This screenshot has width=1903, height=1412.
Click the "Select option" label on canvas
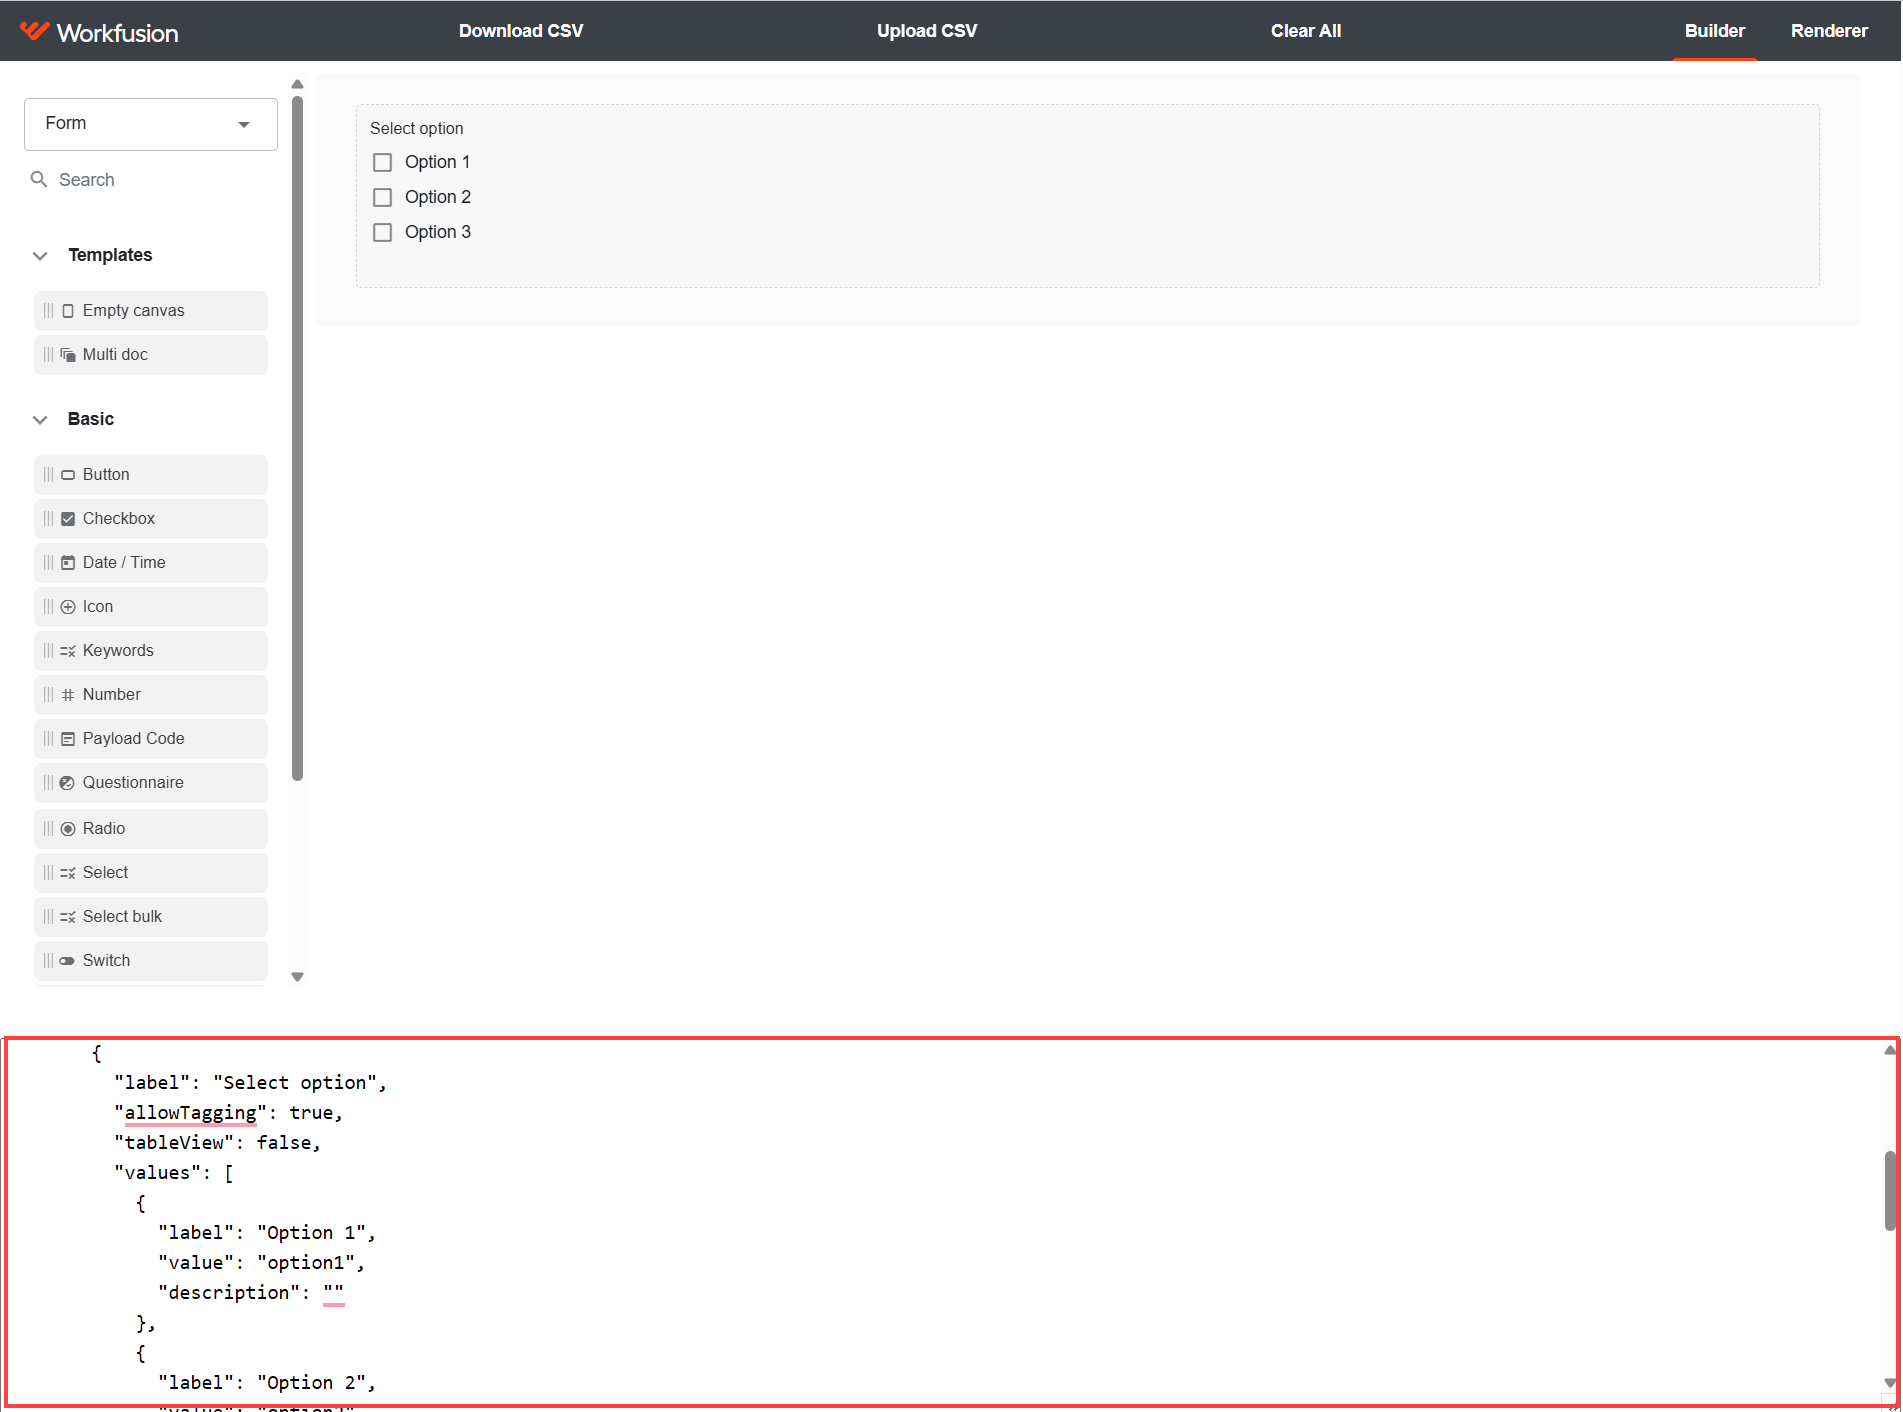pos(417,128)
